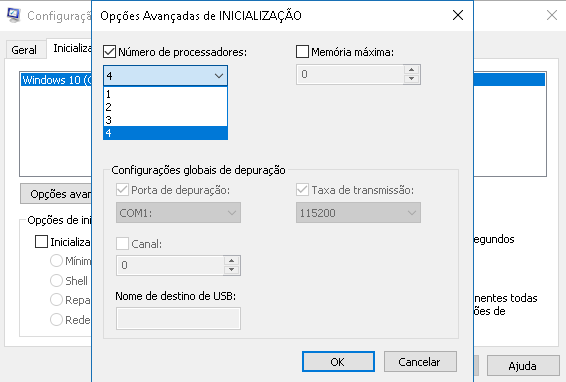Screen dimensions: 566x382
Task: Select 1 processor from the list
Action: point(165,94)
